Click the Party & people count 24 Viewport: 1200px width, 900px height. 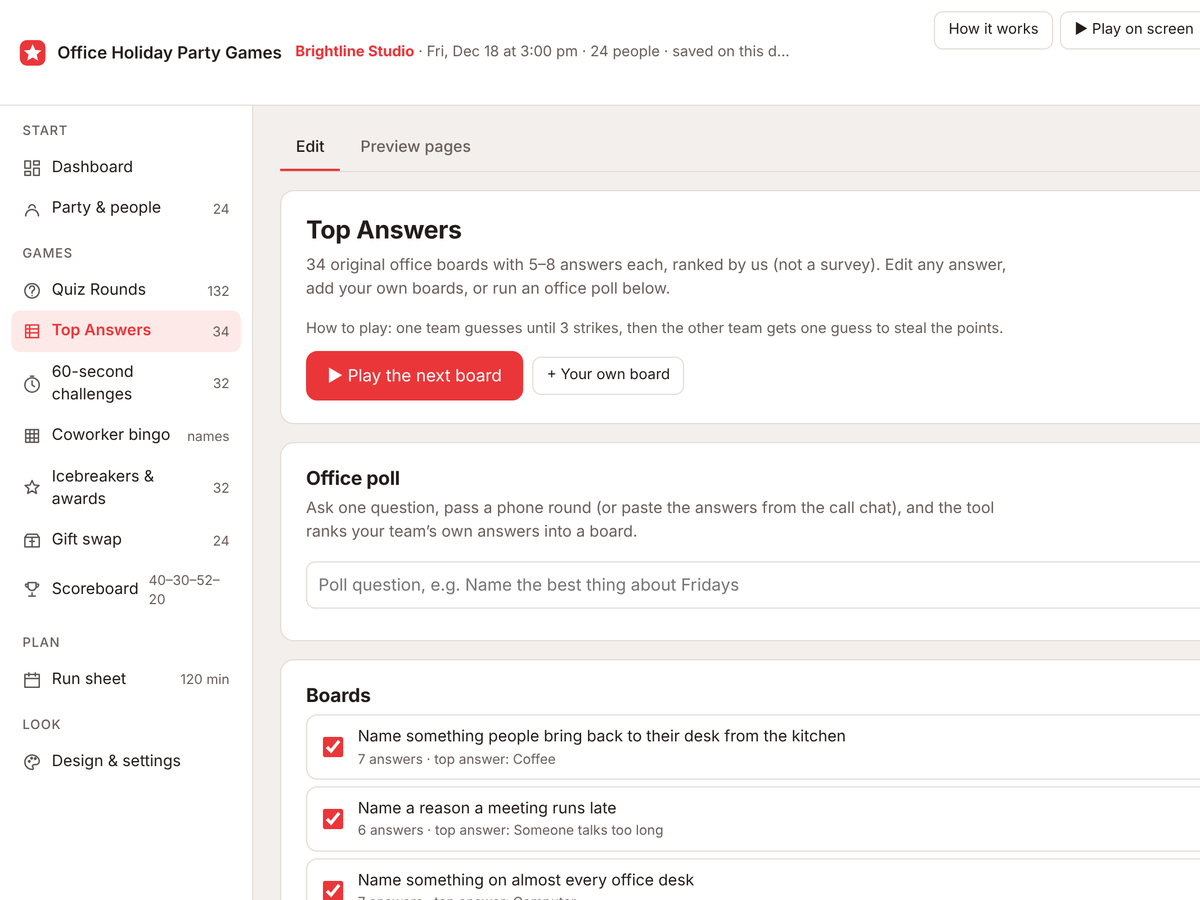pos(221,209)
